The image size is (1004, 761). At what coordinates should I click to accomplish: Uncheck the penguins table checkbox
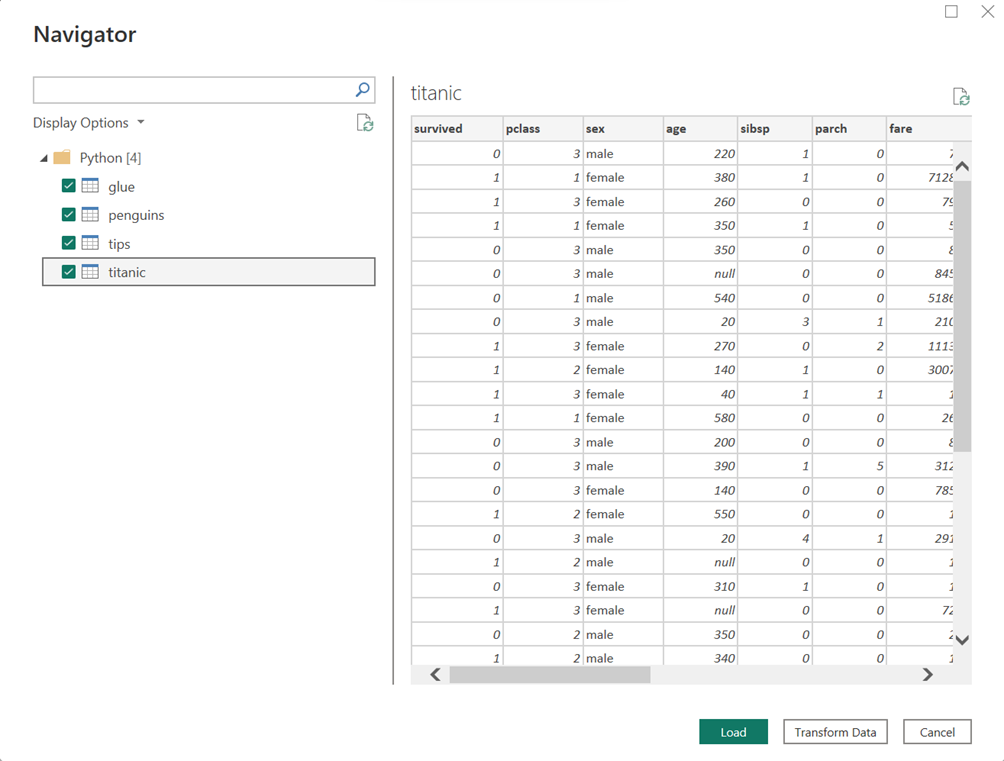click(69, 215)
